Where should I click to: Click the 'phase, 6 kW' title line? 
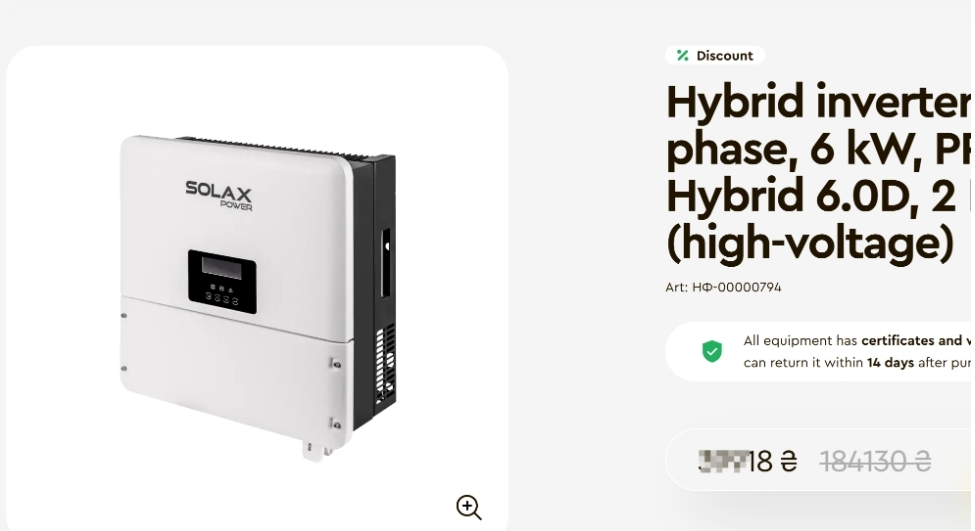pyautogui.click(x=818, y=149)
